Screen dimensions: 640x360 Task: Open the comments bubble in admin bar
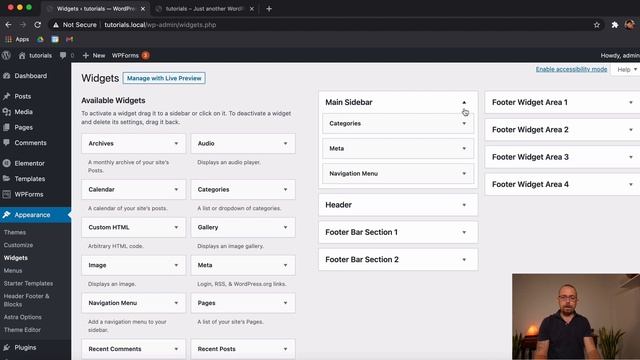pos(63,56)
